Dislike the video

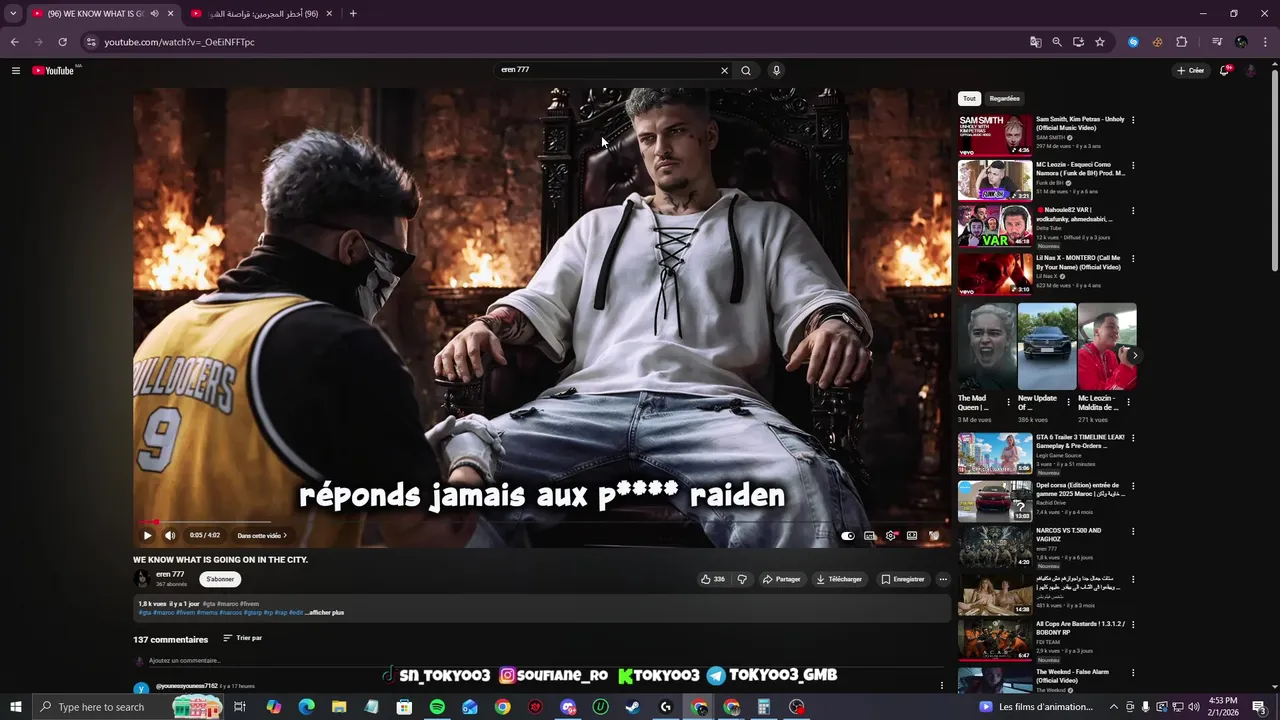click(742, 579)
